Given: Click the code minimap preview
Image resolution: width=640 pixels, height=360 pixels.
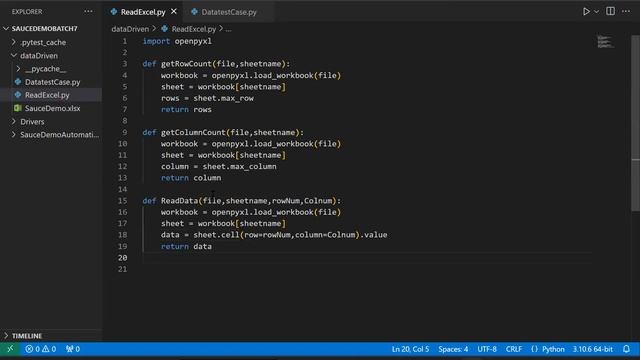Looking at the screenshot, I should point(605,42).
